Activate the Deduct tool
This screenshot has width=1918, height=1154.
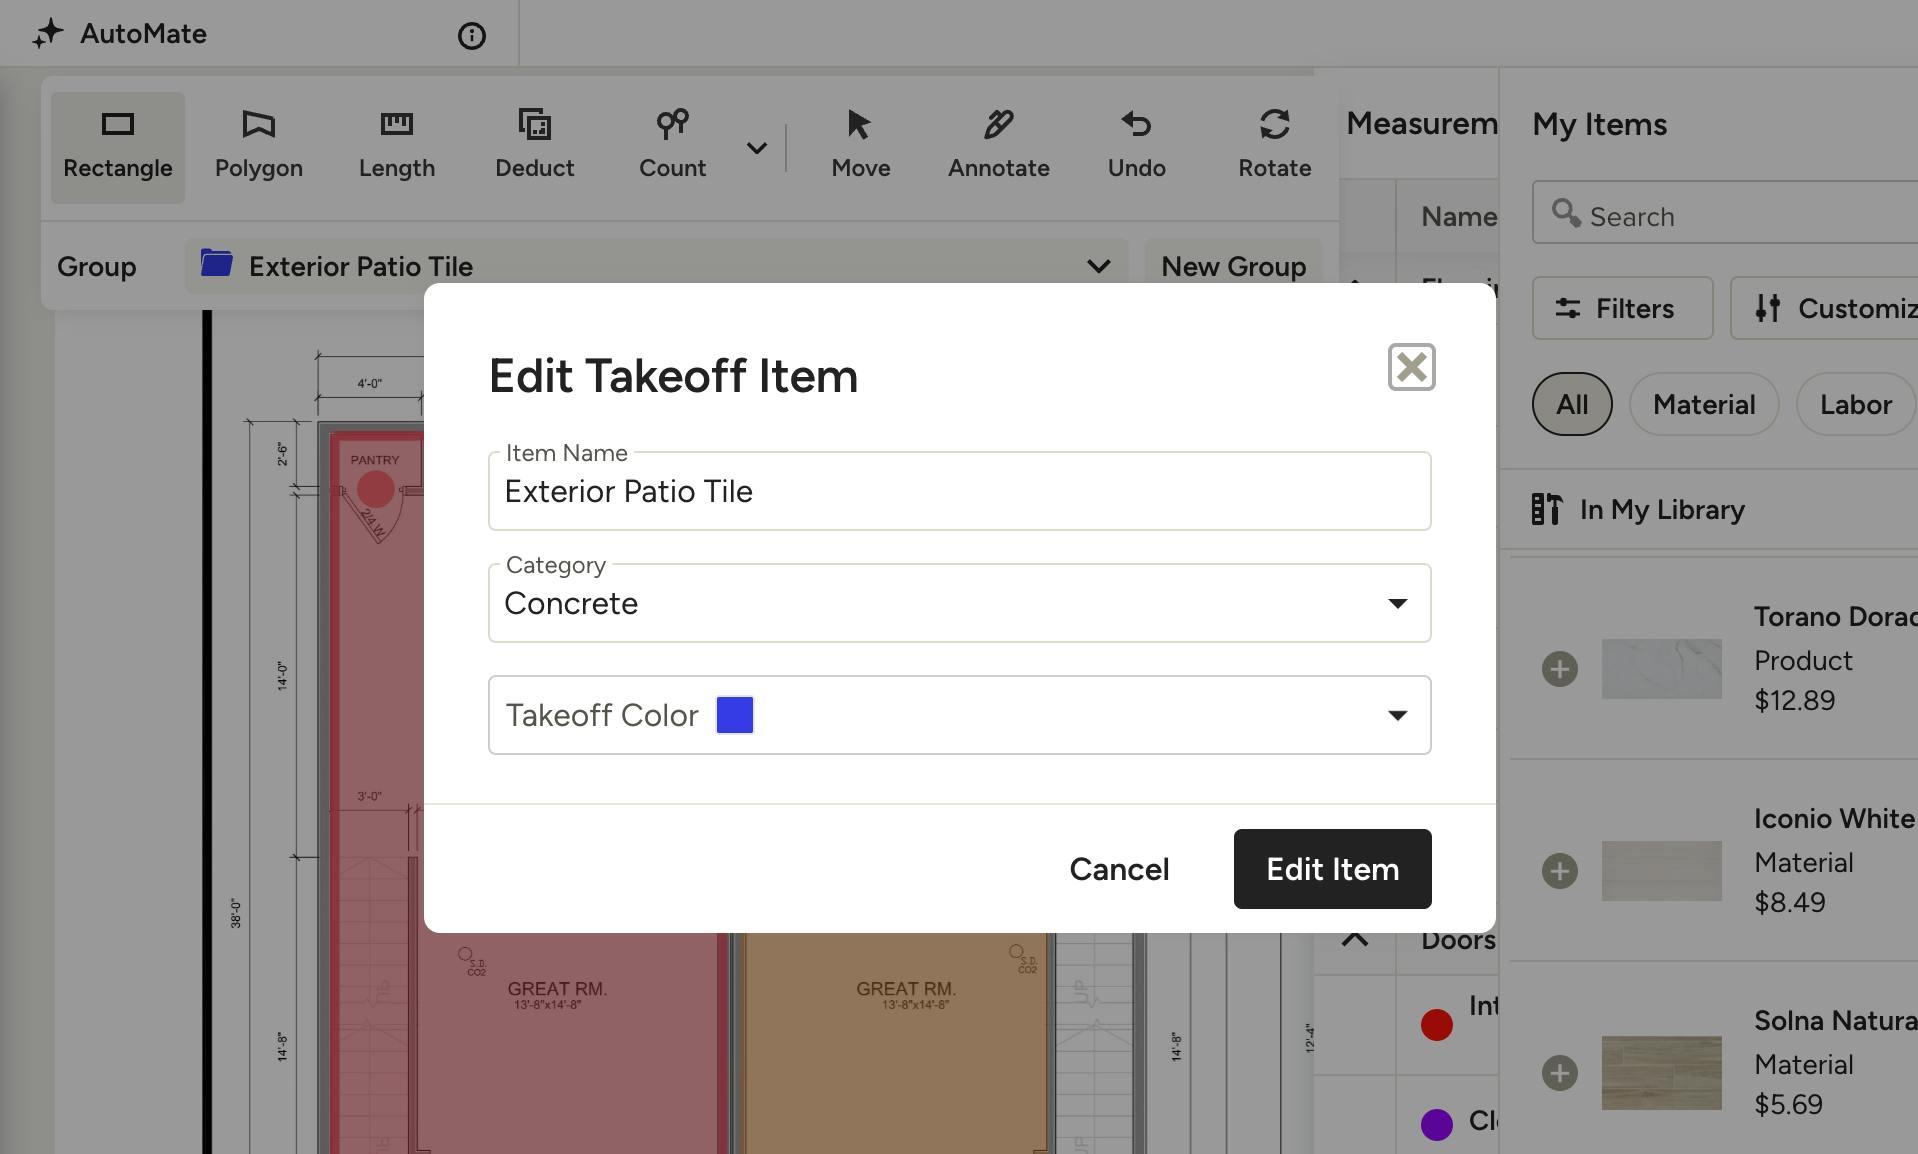(x=535, y=147)
